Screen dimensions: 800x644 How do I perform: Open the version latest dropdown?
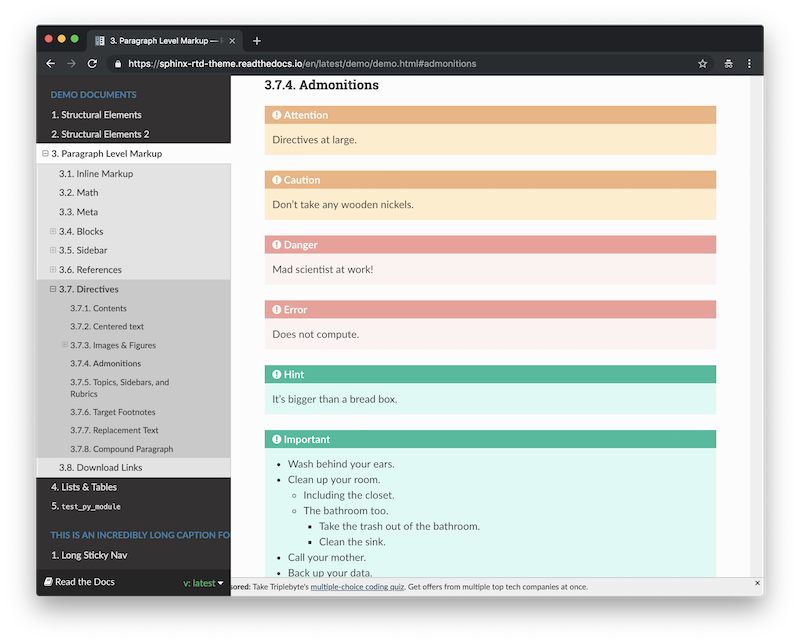(x=204, y=583)
